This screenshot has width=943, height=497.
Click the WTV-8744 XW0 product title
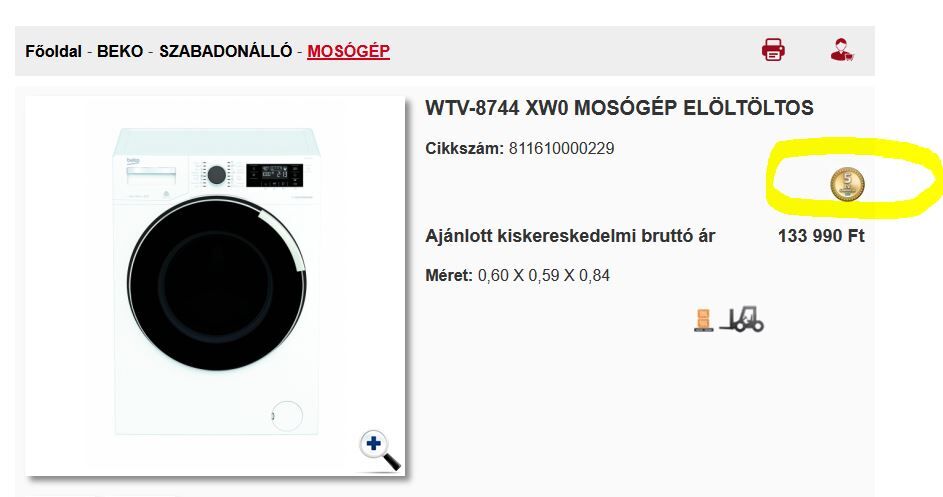[x=619, y=108]
